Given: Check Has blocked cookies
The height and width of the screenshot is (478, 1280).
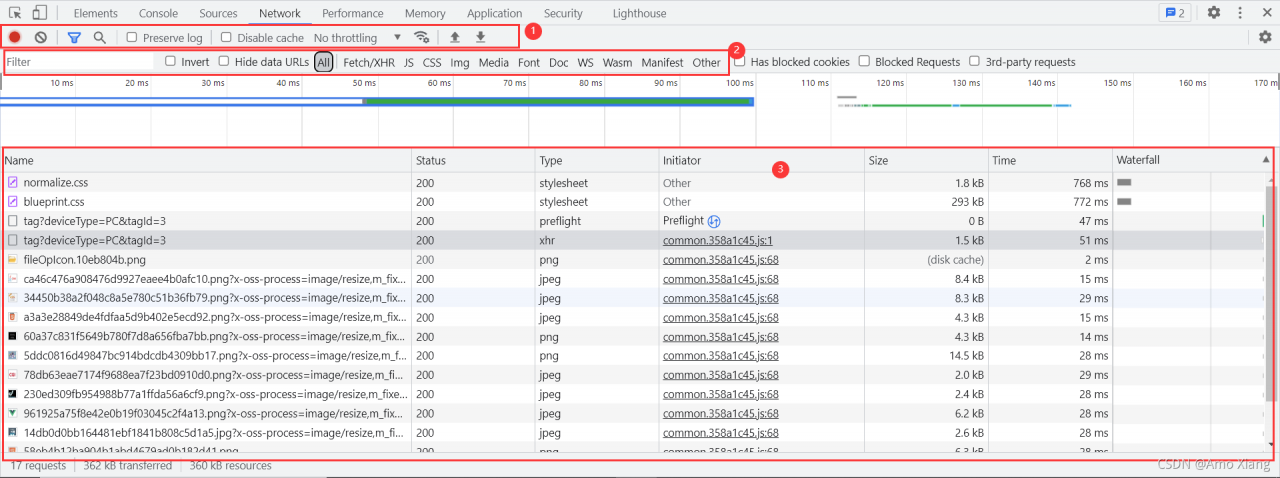Looking at the screenshot, I should [x=739, y=62].
